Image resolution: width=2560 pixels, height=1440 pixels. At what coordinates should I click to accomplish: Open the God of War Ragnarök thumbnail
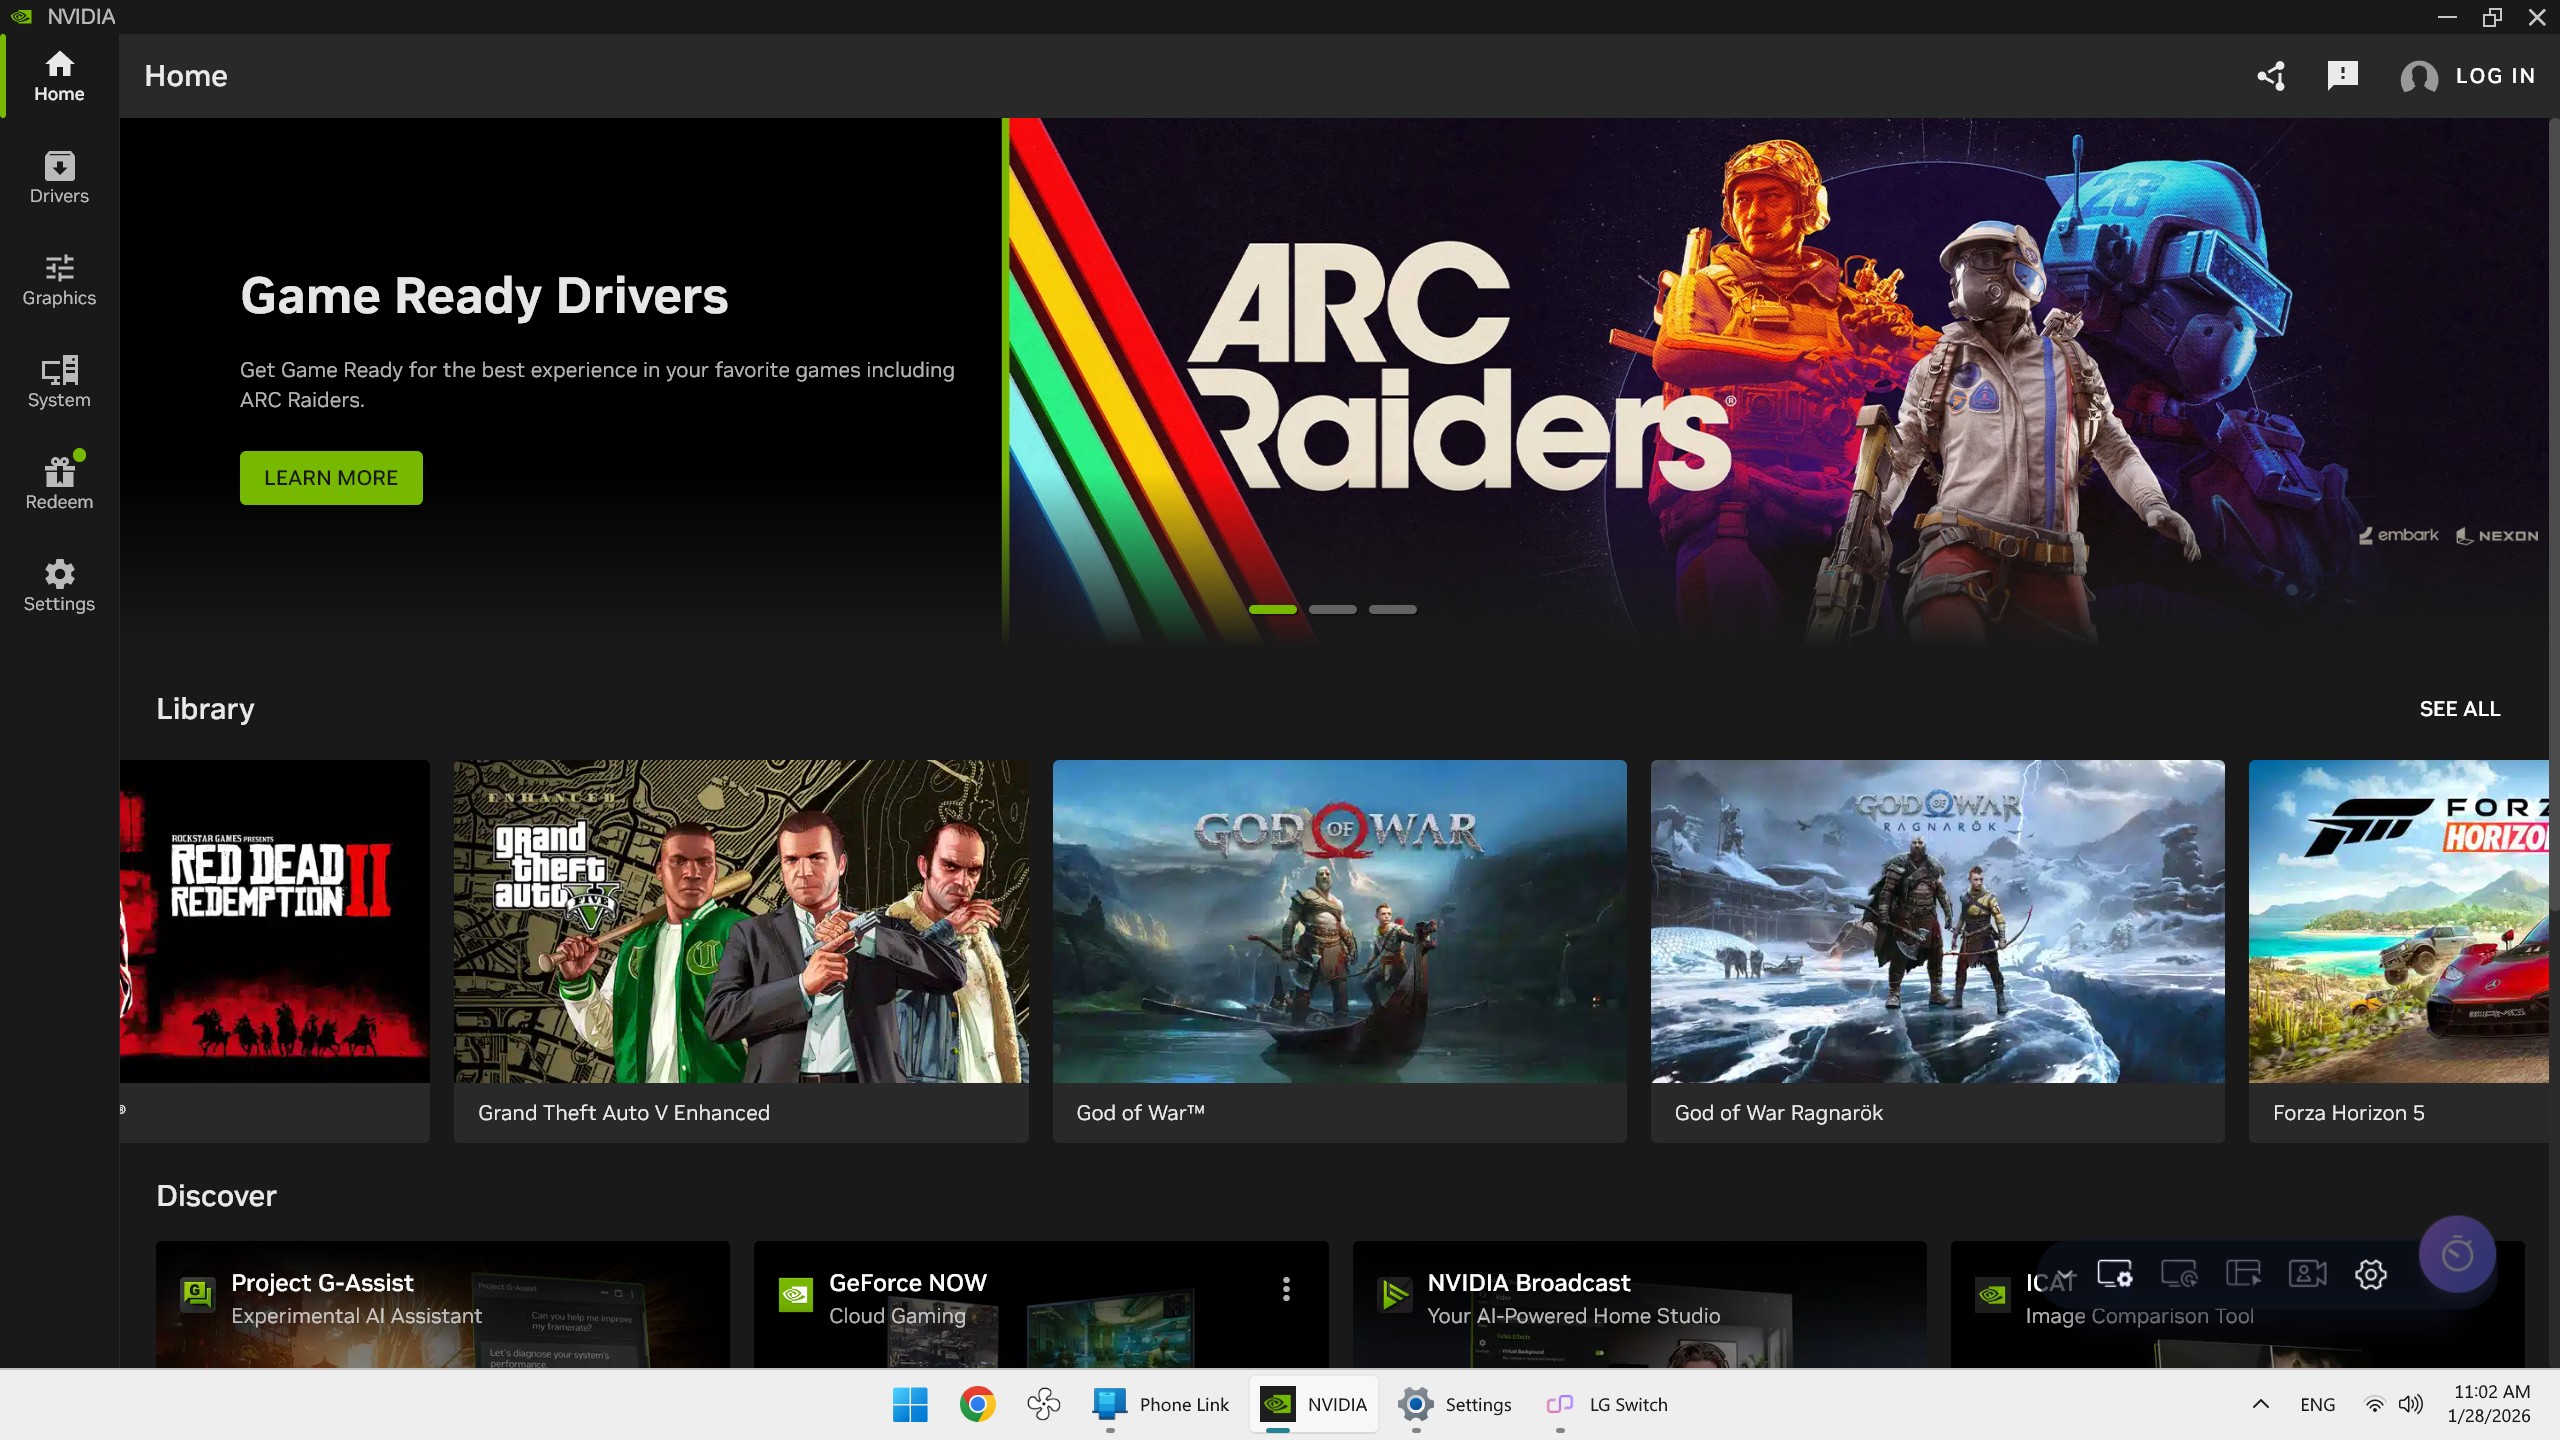tap(1937, 921)
